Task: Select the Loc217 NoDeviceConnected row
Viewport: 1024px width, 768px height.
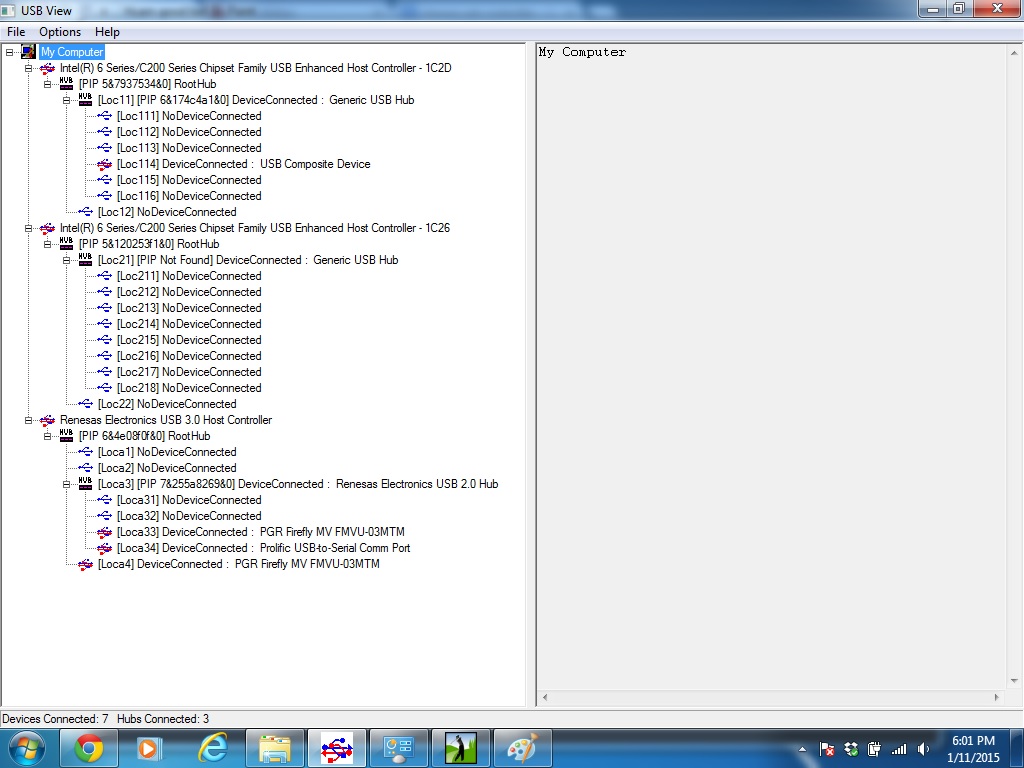Action: (x=189, y=372)
